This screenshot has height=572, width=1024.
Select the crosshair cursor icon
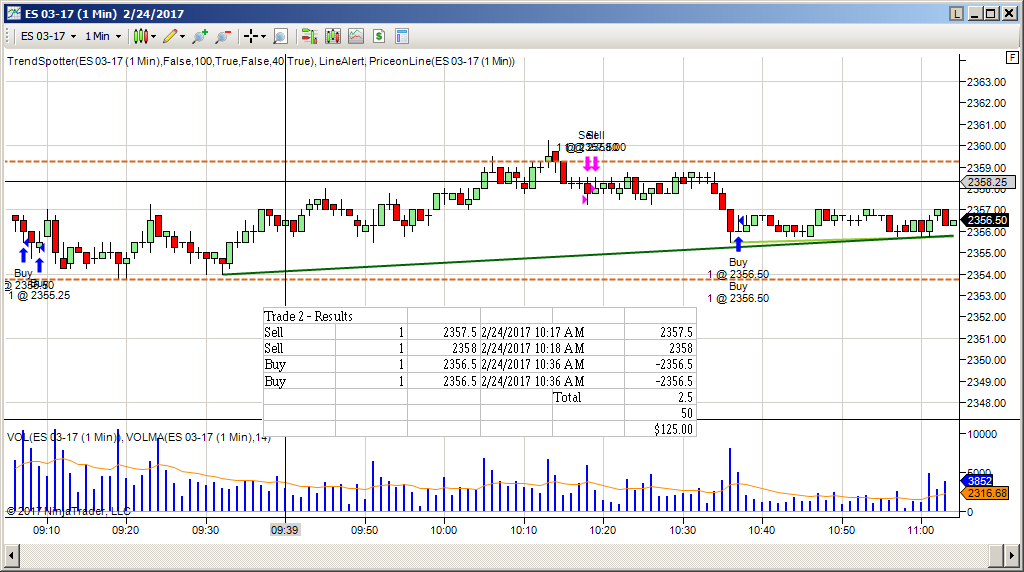coord(251,37)
